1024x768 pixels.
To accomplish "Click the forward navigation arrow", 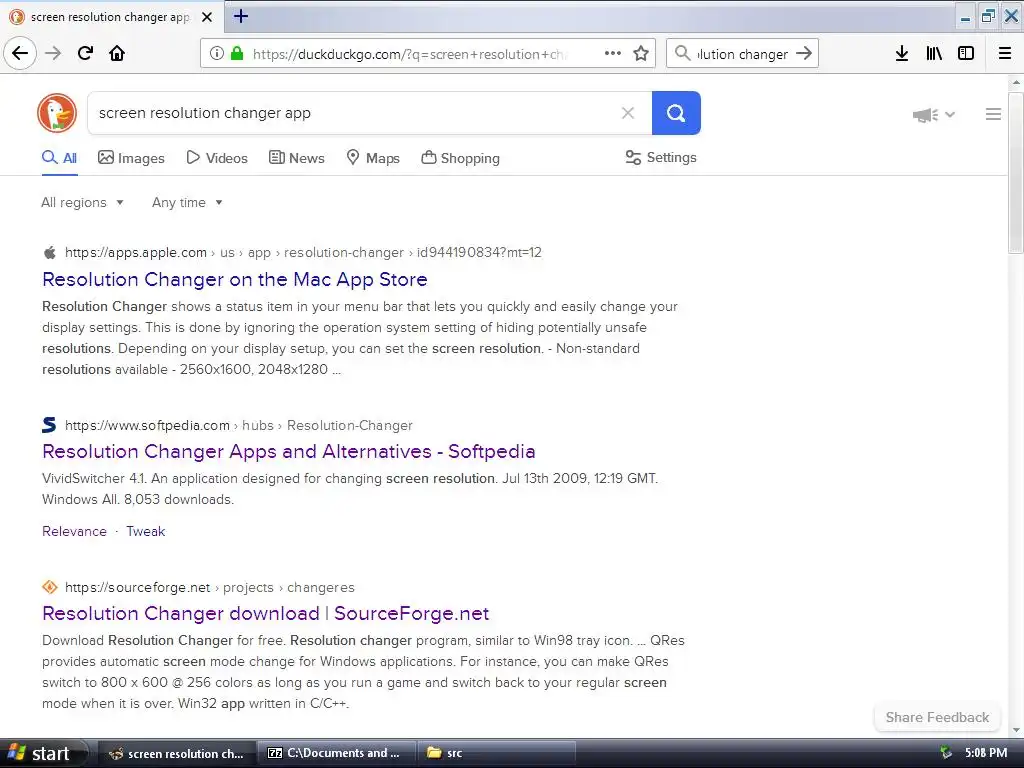I will pos(54,54).
